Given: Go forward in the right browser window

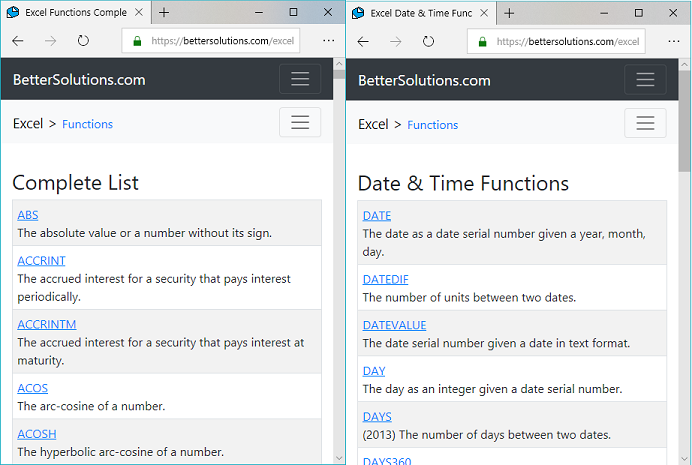Looking at the screenshot, I should (x=395, y=42).
